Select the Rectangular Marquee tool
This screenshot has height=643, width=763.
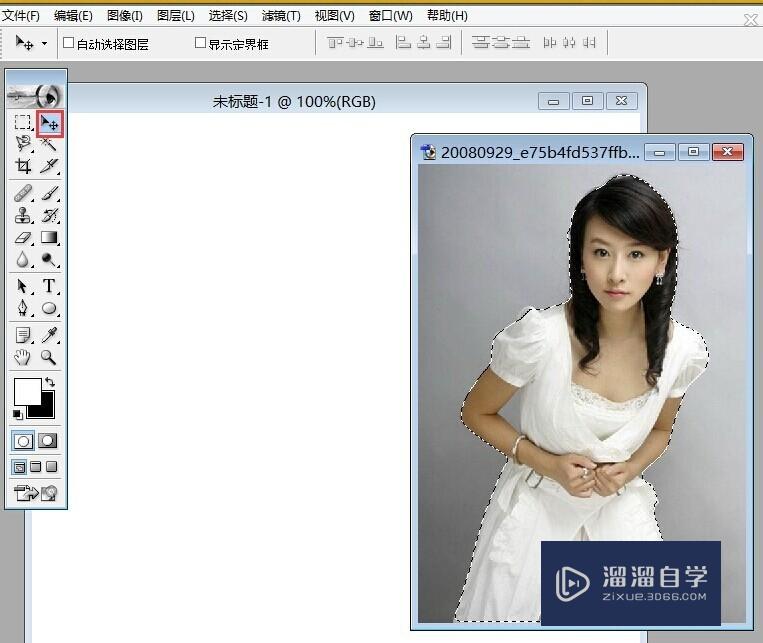click(22, 122)
